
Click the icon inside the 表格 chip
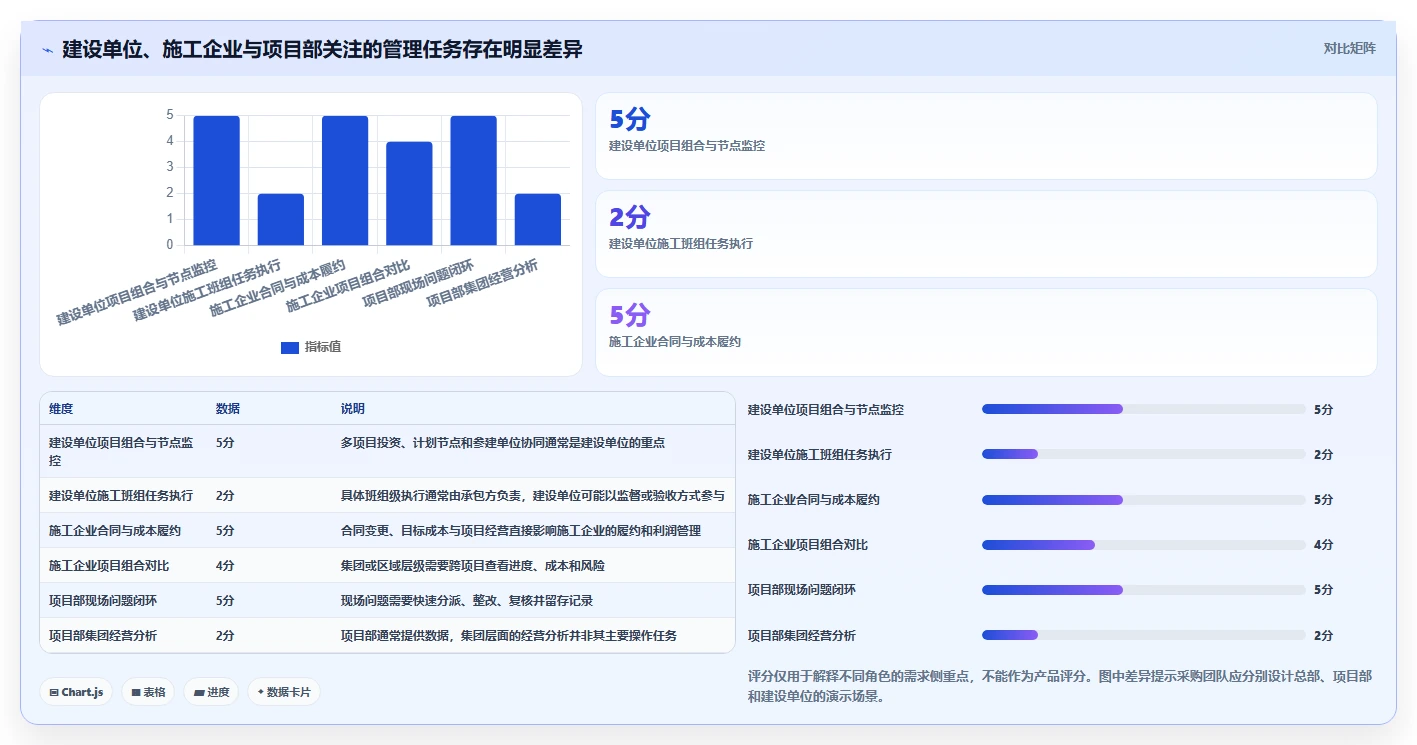coord(136,692)
